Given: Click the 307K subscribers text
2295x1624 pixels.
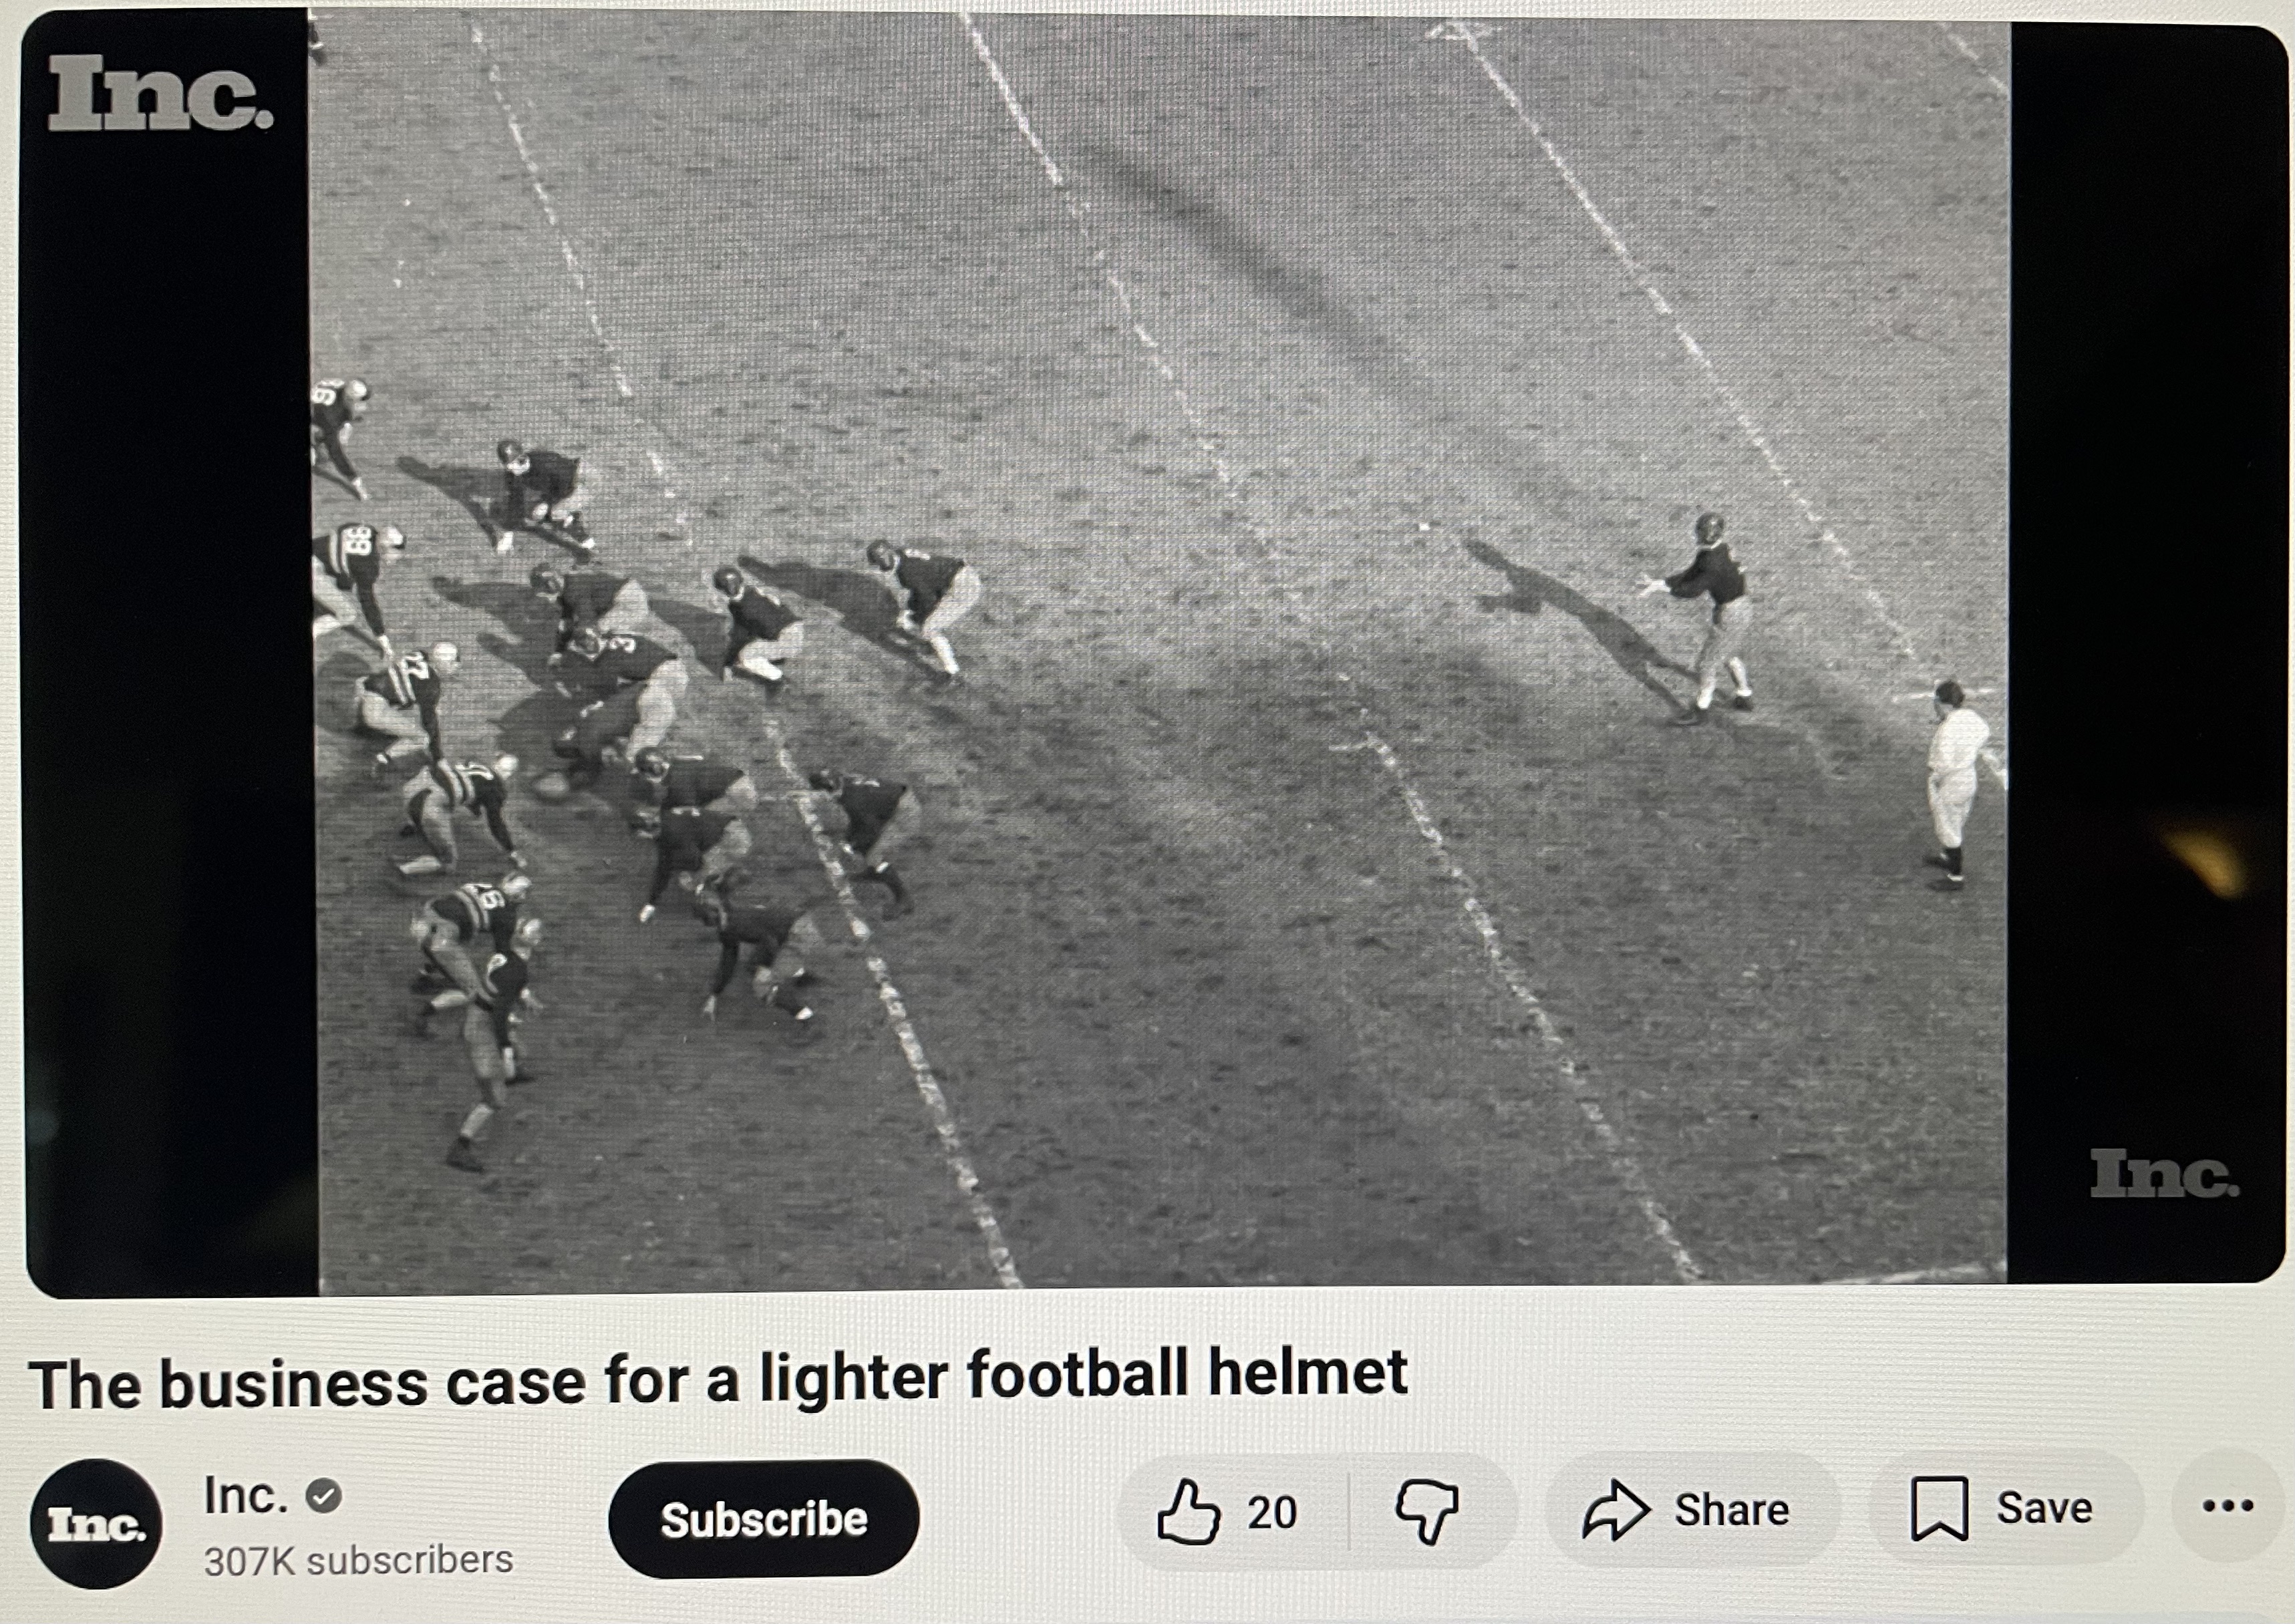Looking at the screenshot, I should [x=358, y=1560].
